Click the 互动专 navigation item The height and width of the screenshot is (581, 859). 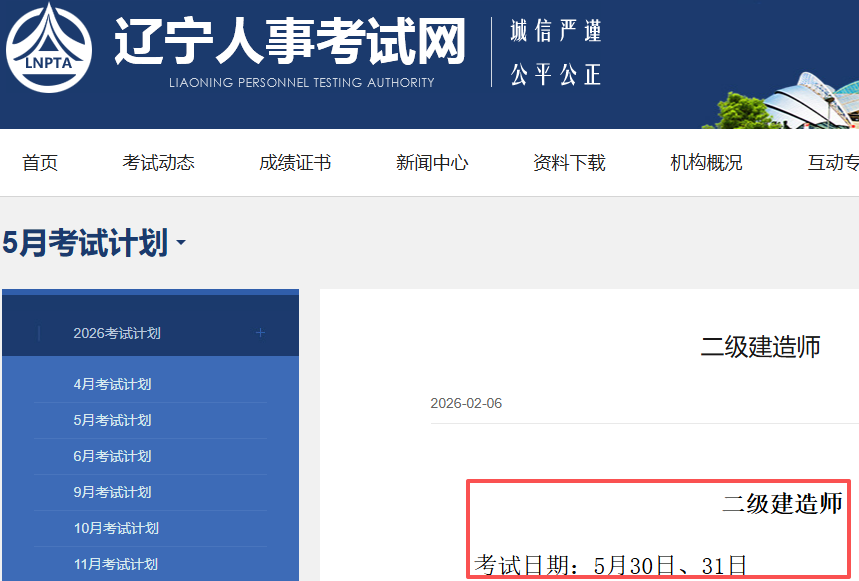point(832,163)
